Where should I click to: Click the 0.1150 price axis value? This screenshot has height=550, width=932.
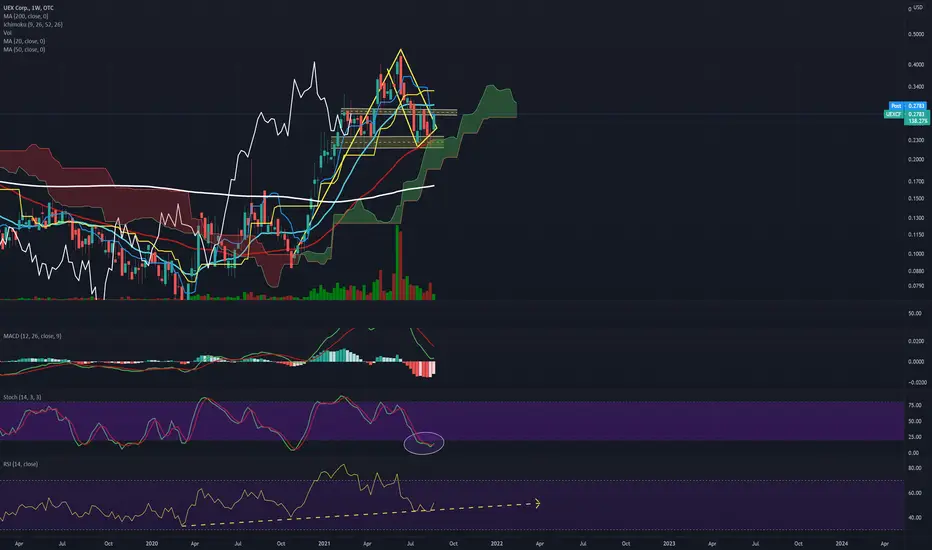click(916, 235)
